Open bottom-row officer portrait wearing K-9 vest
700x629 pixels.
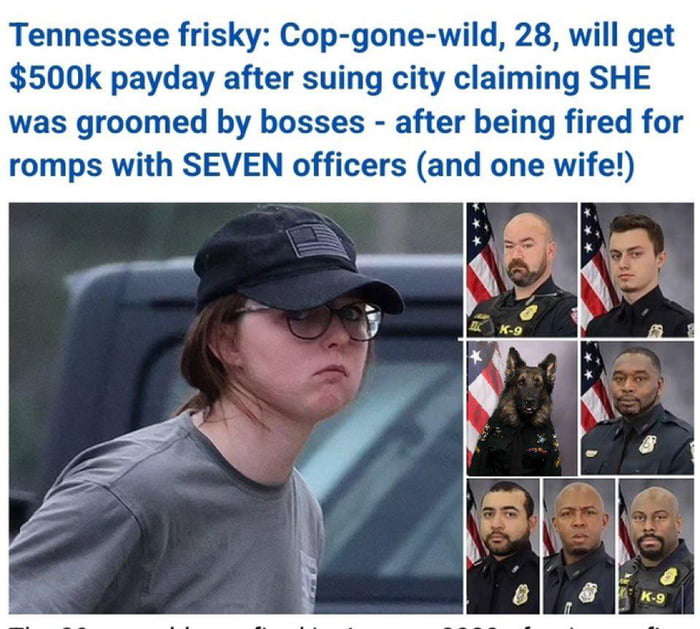pyautogui.click(x=656, y=546)
